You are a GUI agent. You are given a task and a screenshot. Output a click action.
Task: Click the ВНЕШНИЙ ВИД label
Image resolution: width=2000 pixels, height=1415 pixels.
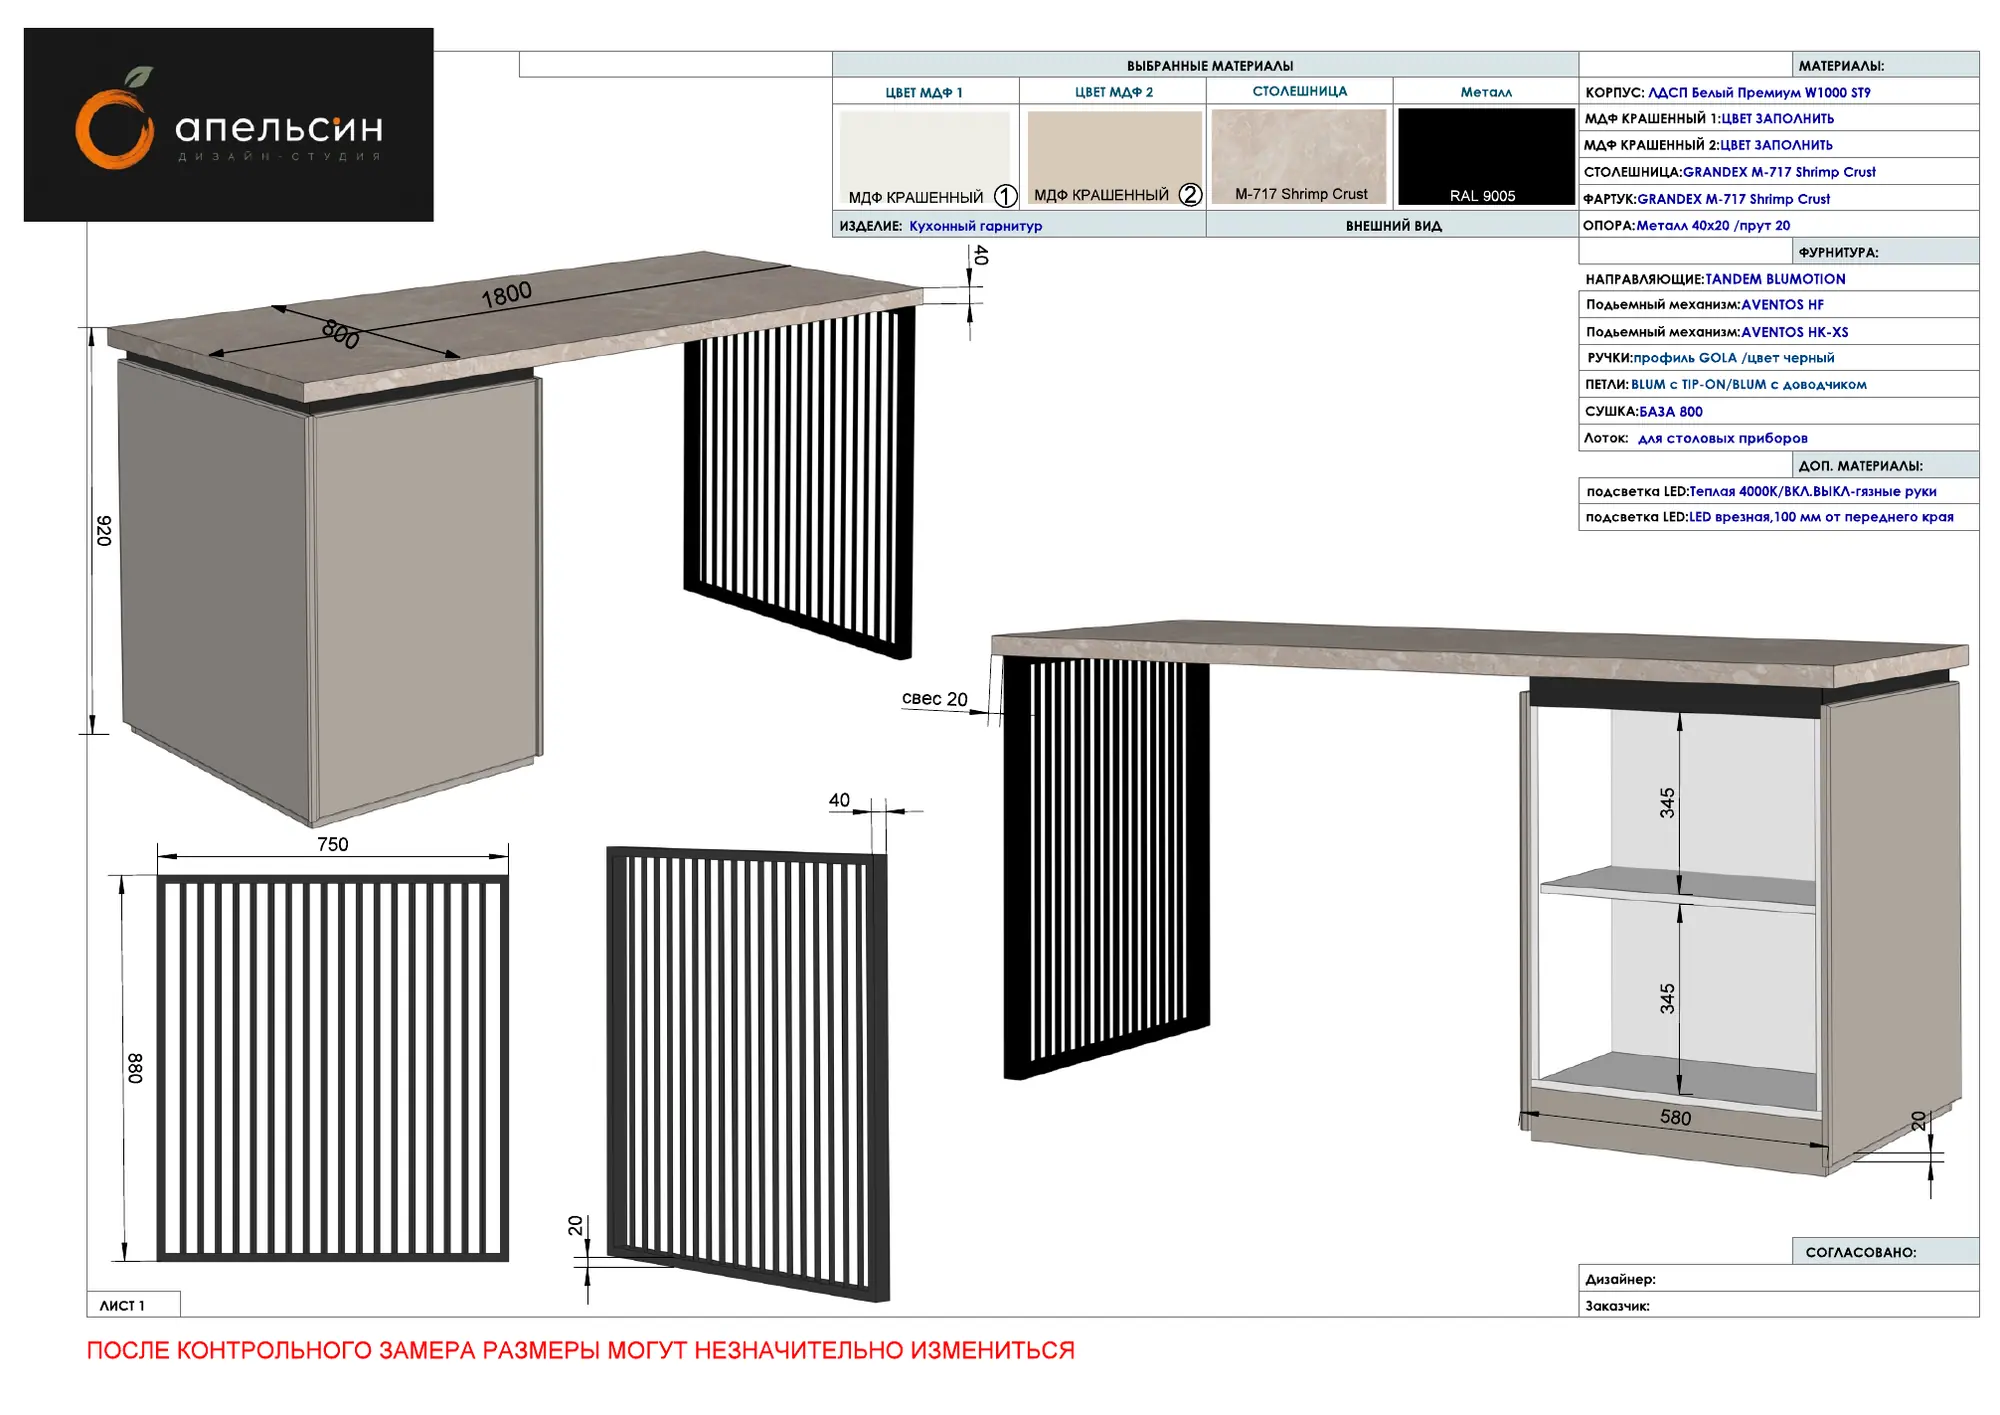[x=1393, y=226]
